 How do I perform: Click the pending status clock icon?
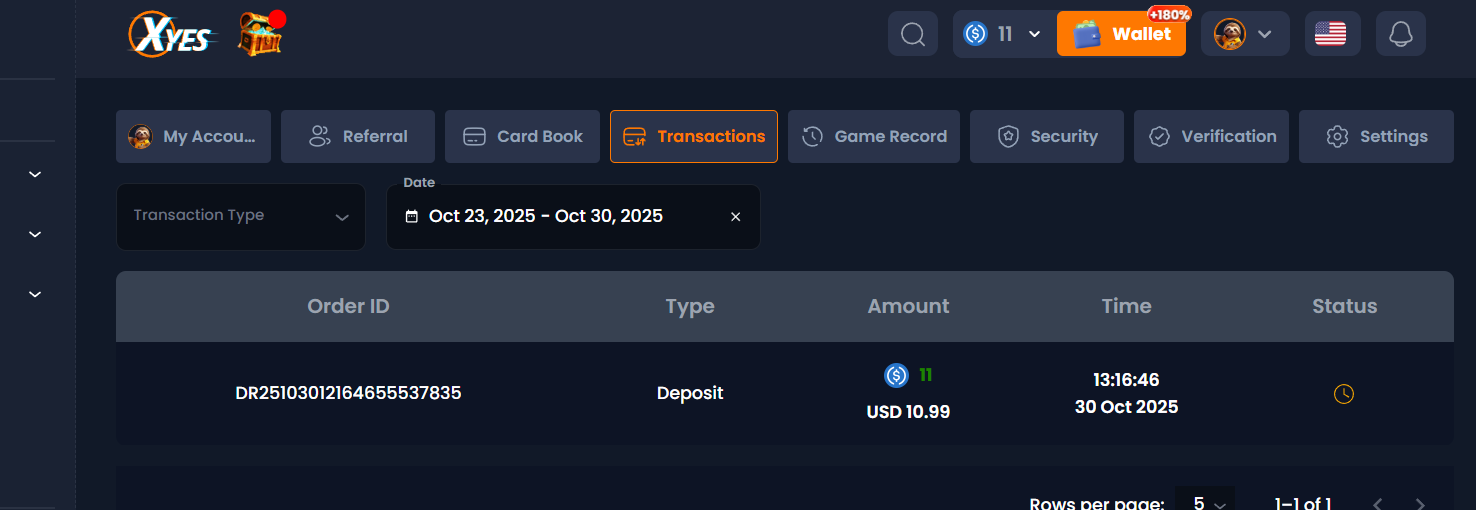(1344, 394)
